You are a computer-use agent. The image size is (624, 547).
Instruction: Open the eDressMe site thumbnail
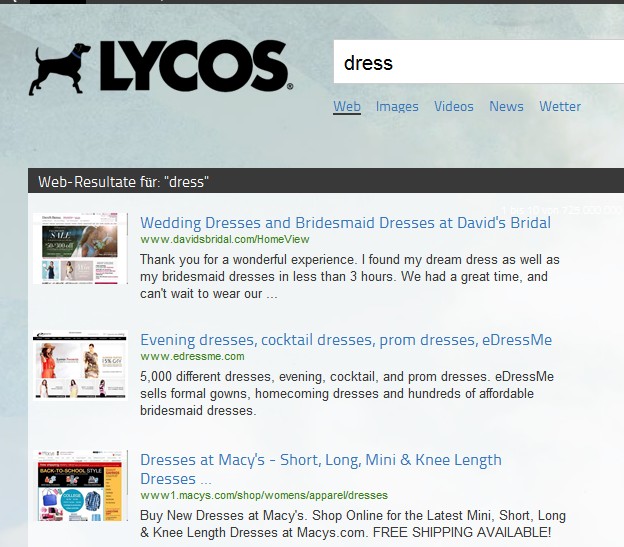point(80,364)
